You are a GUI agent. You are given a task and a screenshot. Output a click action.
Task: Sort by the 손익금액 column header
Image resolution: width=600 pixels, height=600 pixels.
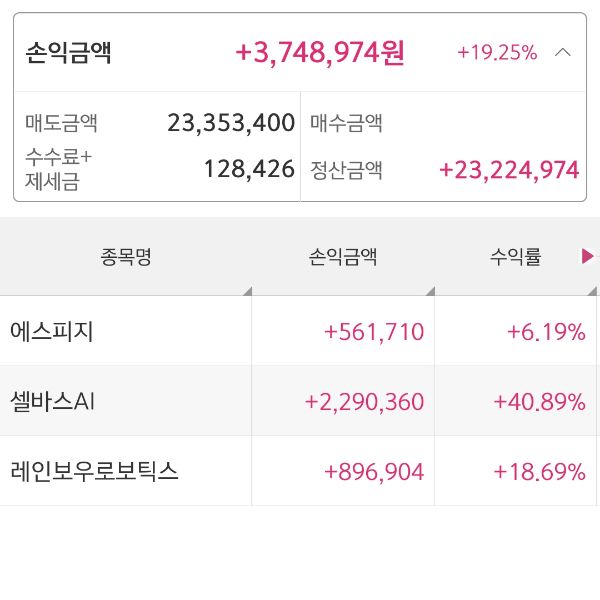[343, 257]
